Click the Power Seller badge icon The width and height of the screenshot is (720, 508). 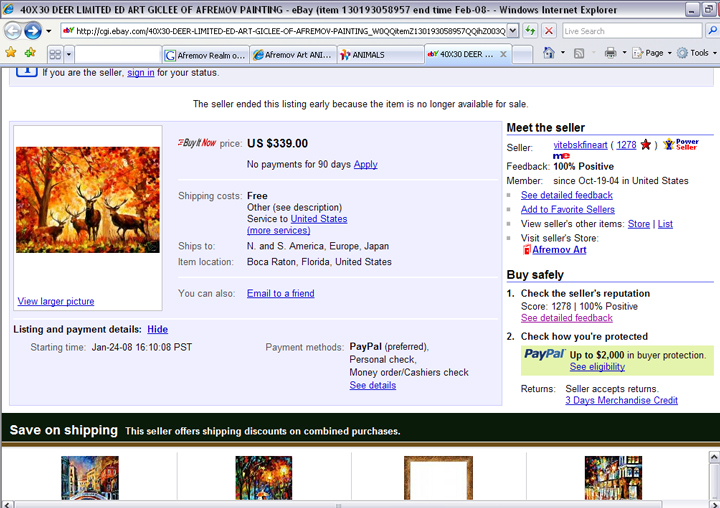point(681,144)
